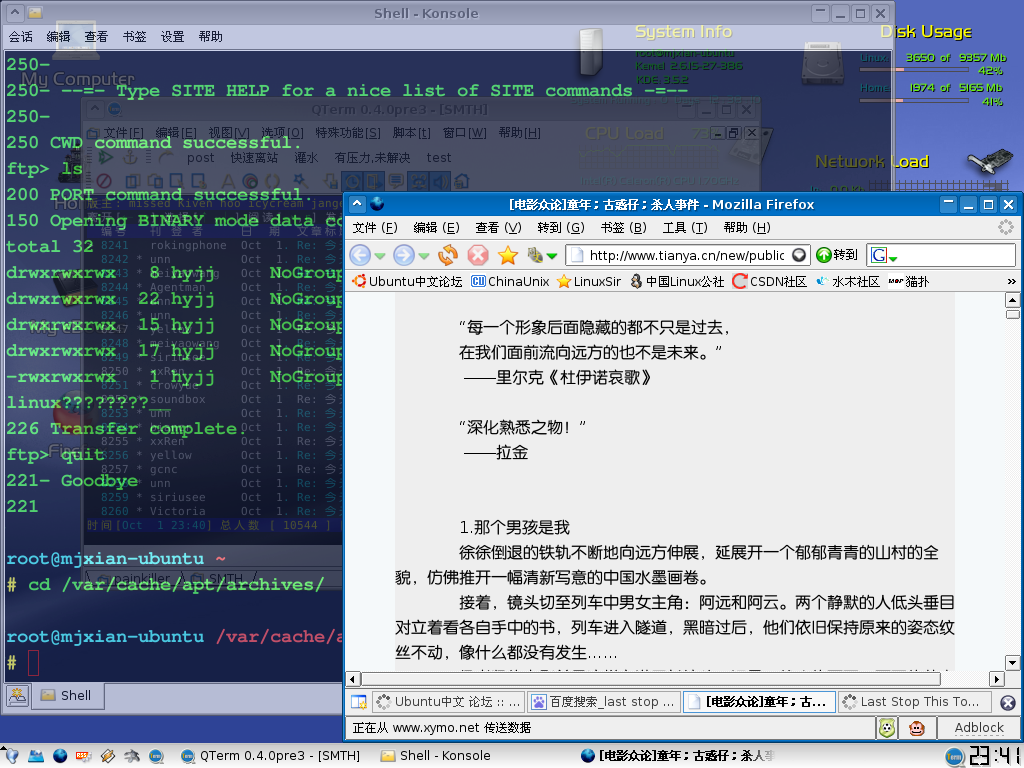1024x768 pixels.
Task: Open the KDE K menu on the panel
Action: [x=11, y=756]
